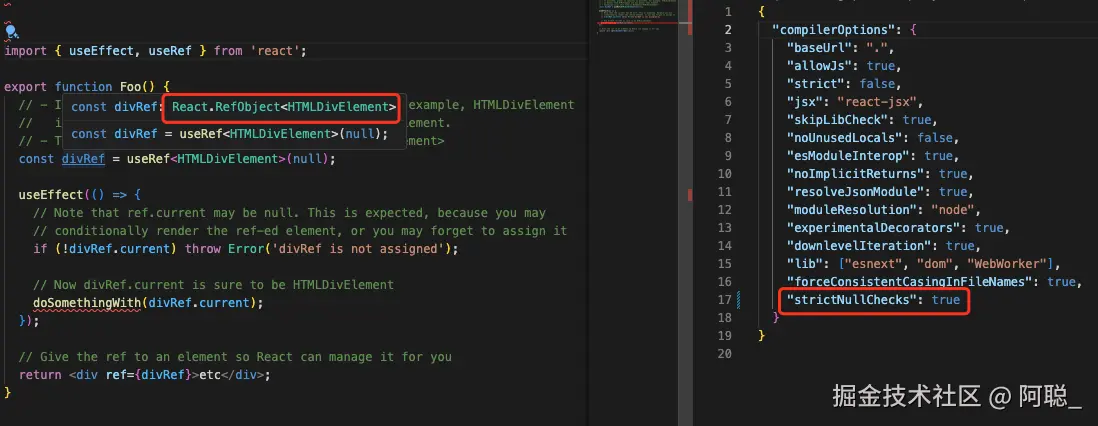Click line number 20 in the gutter
1098x426 pixels.
click(x=725, y=353)
